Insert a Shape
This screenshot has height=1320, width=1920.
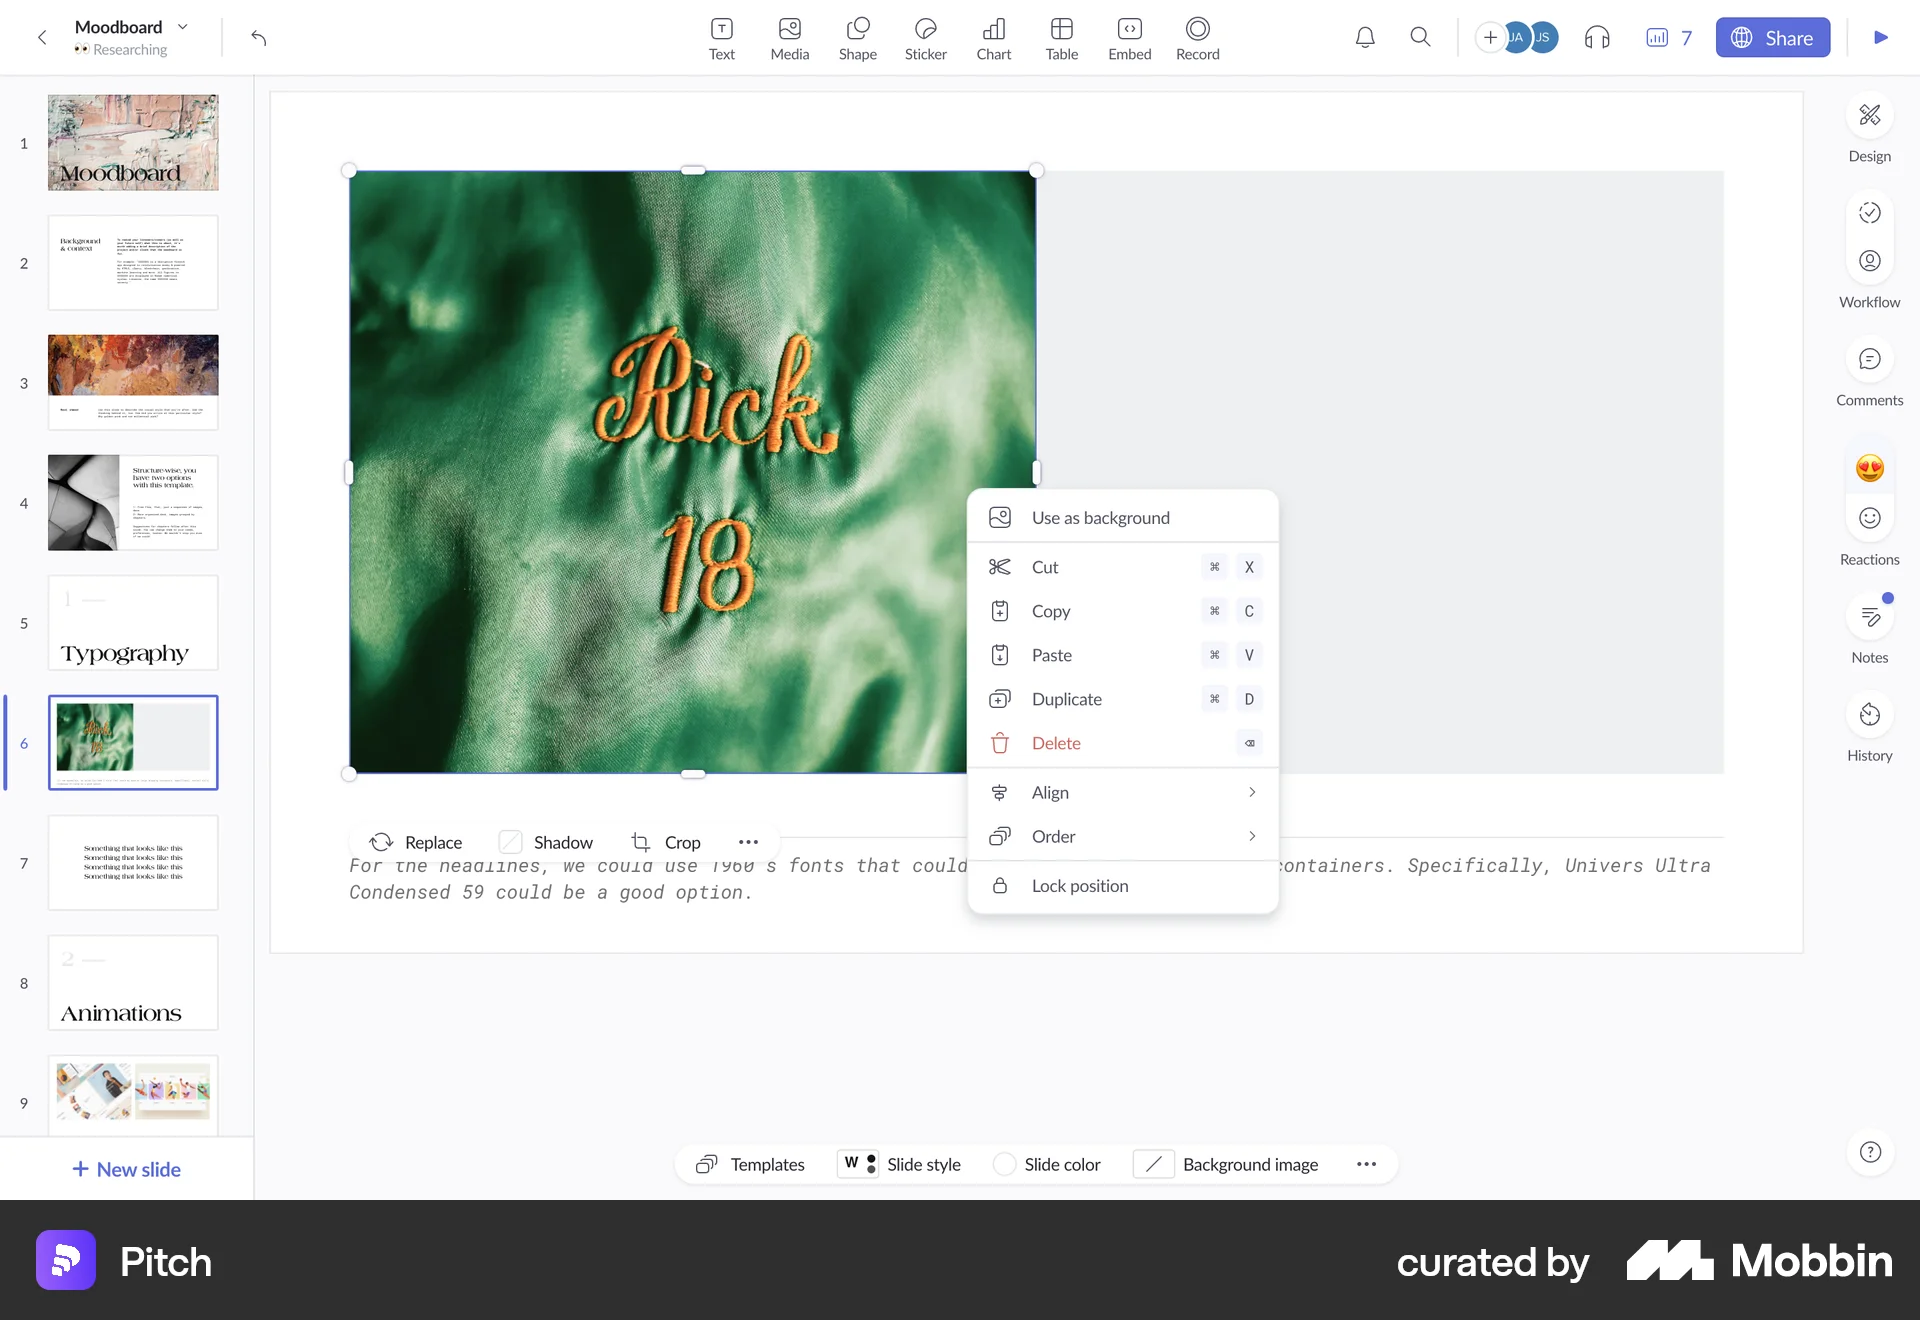coord(857,37)
